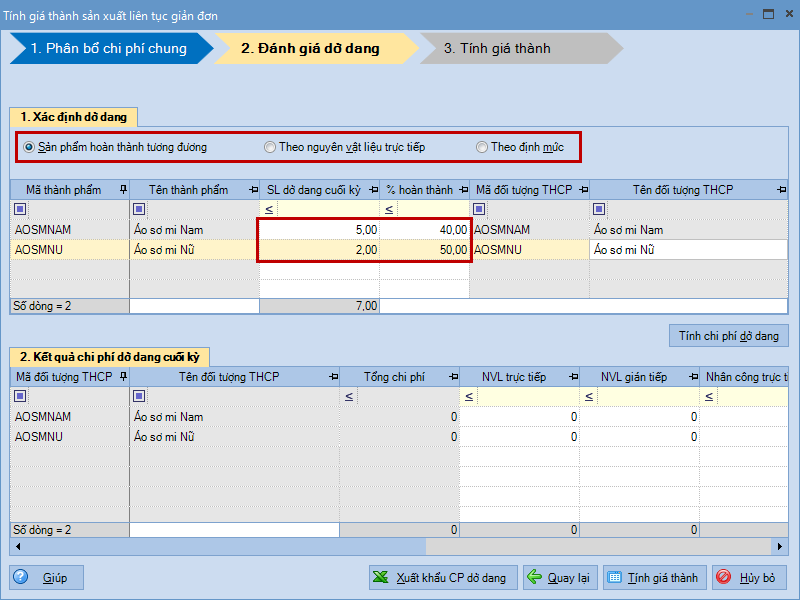Screen dimensions: 800x600
Task: Pin the Mã thành phẩm column
Action: coord(123,190)
